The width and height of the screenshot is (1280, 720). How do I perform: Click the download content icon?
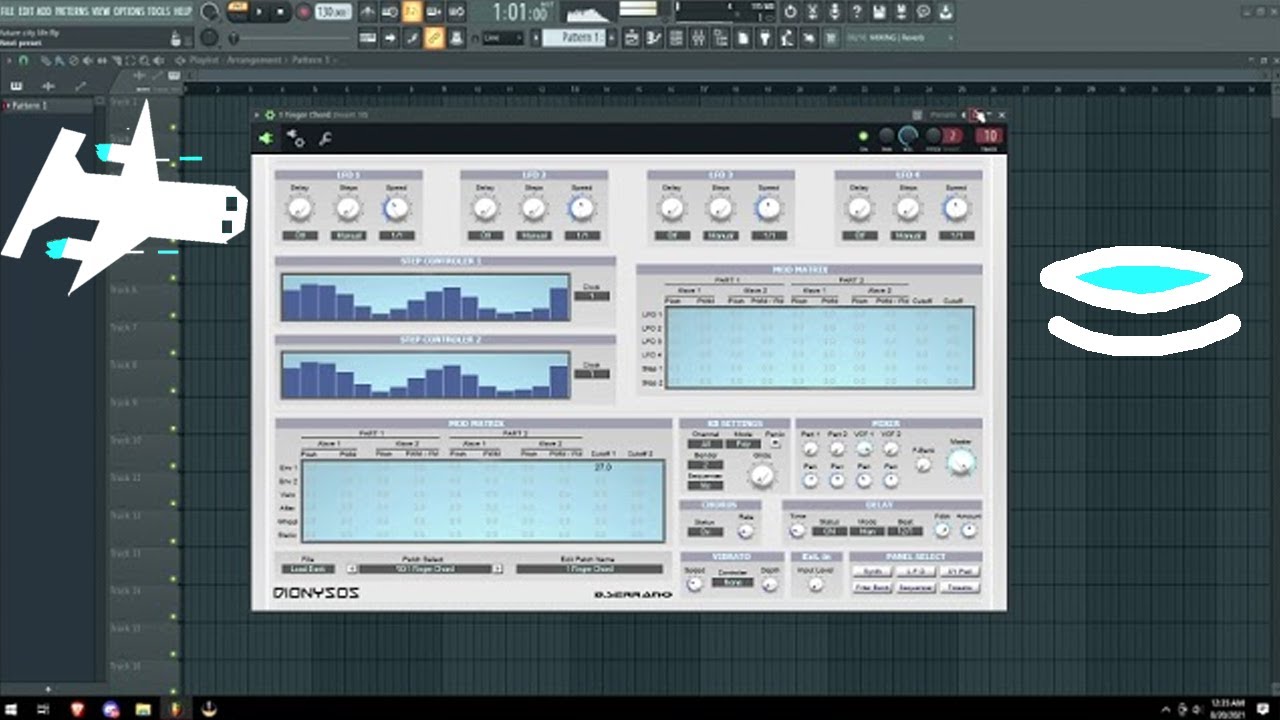point(945,13)
